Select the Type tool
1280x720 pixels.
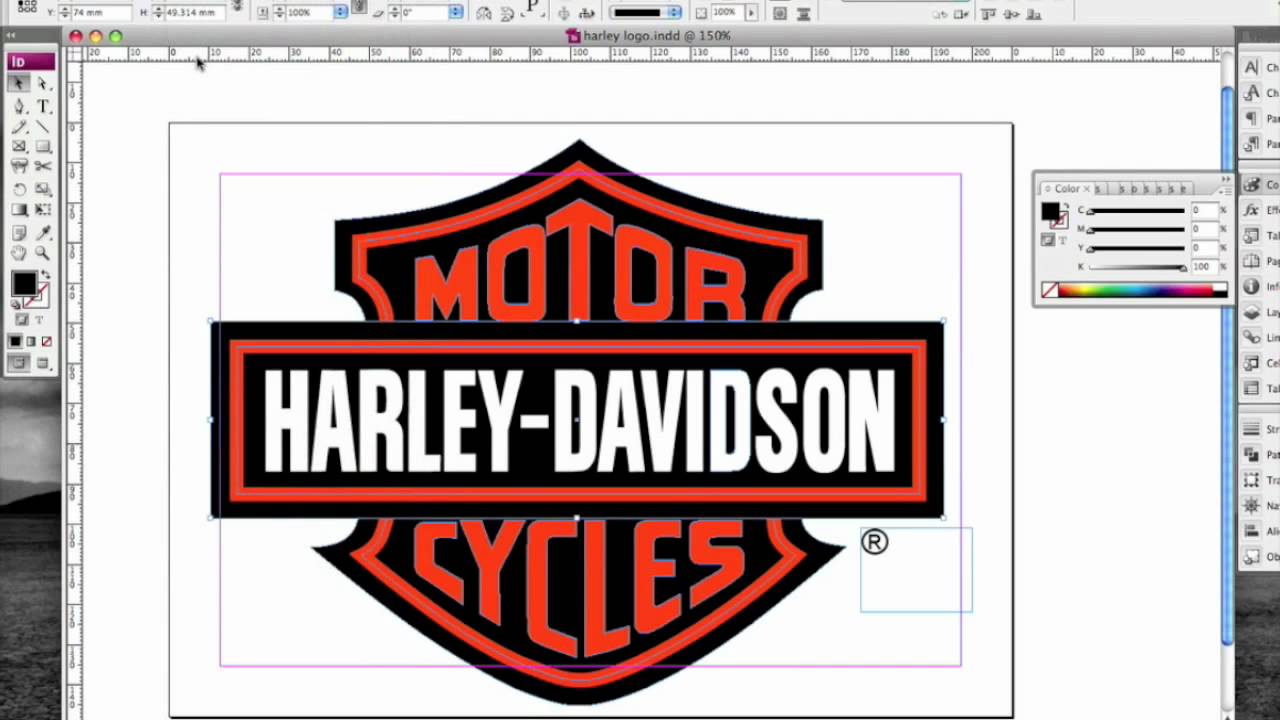point(43,106)
